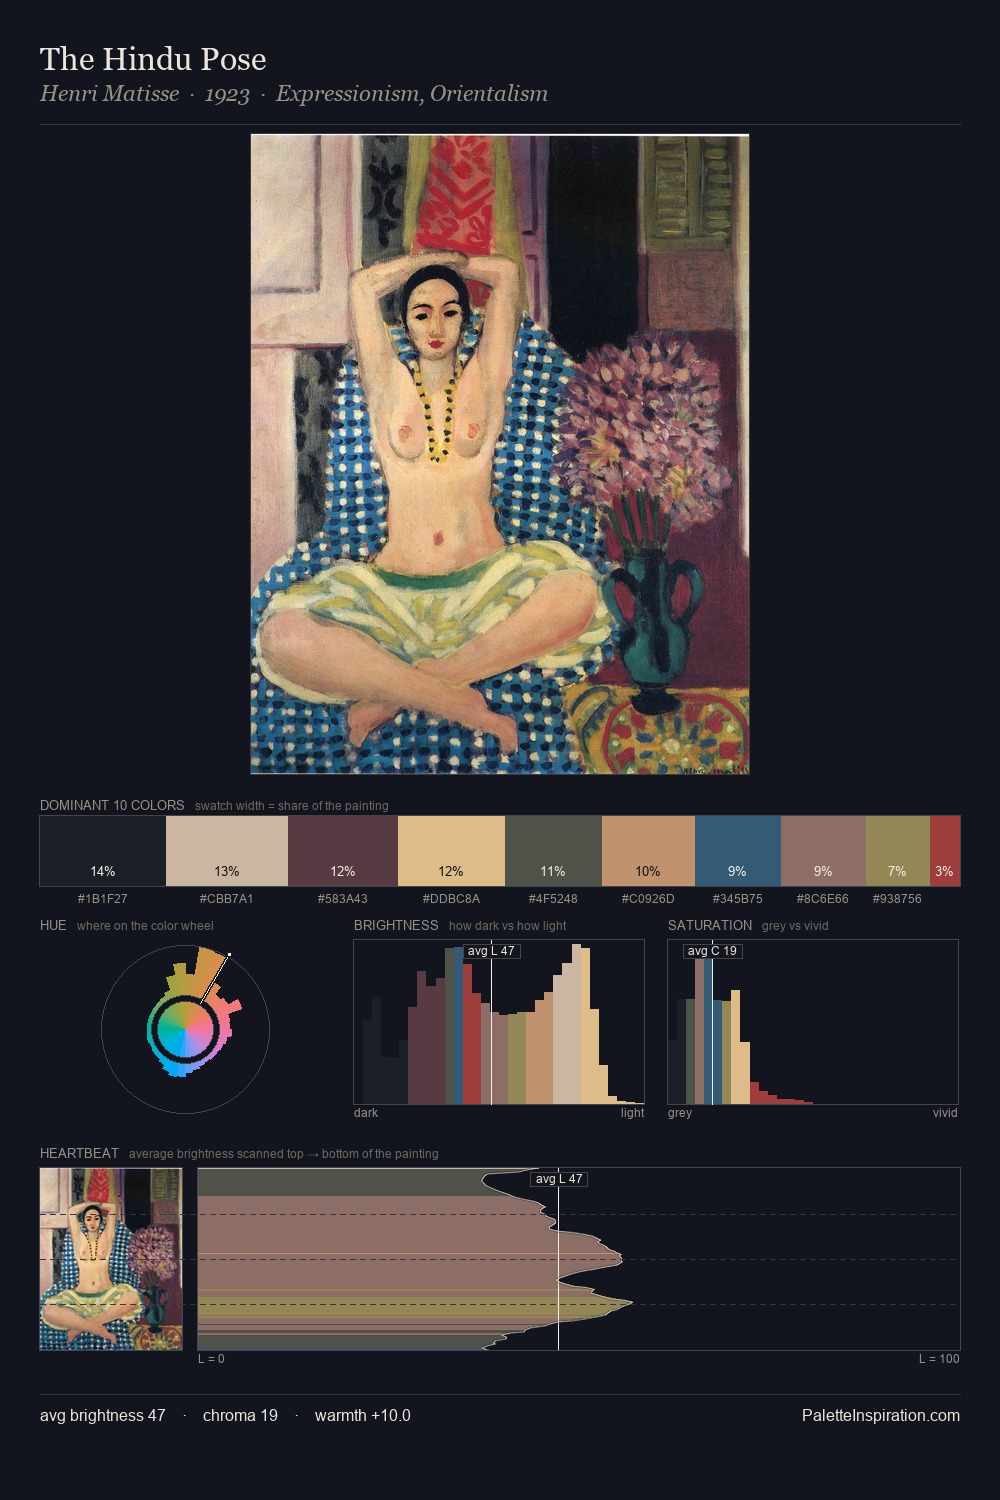This screenshot has width=1000, height=1500.
Task: Click the HUE section heading
Action: pos(53,925)
